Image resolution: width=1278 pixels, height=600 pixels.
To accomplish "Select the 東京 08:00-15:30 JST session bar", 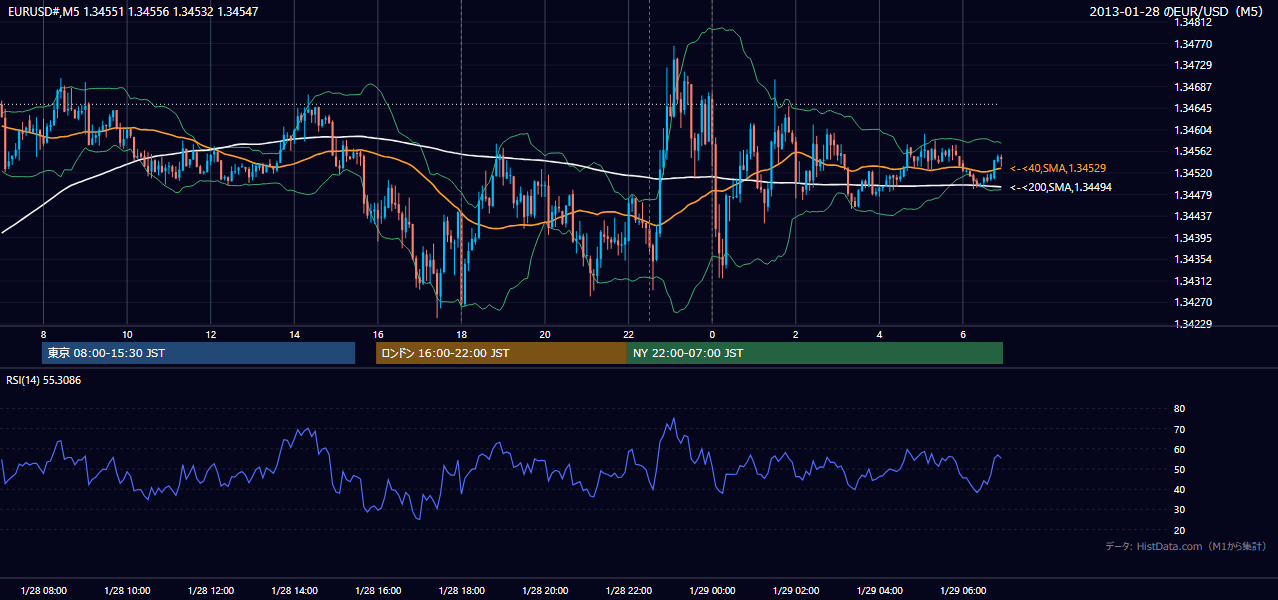I will click(x=198, y=353).
